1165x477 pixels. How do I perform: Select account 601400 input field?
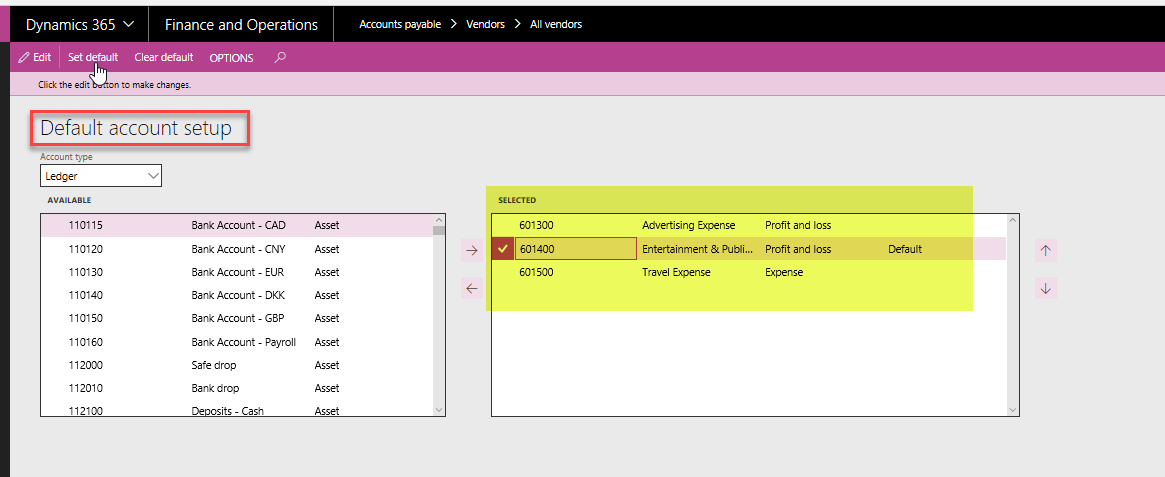click(x=575, y=249)
